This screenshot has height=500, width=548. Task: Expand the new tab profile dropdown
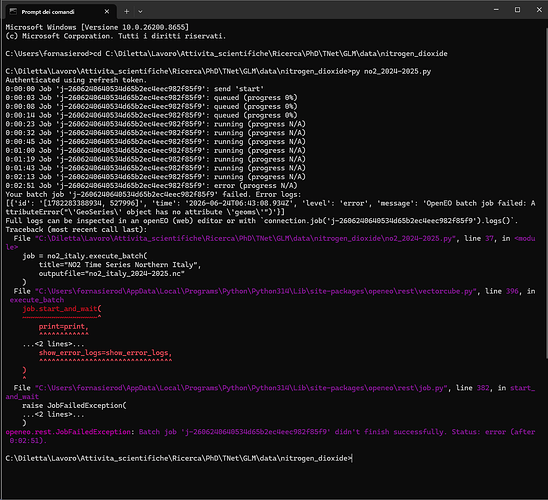(140, 12)
